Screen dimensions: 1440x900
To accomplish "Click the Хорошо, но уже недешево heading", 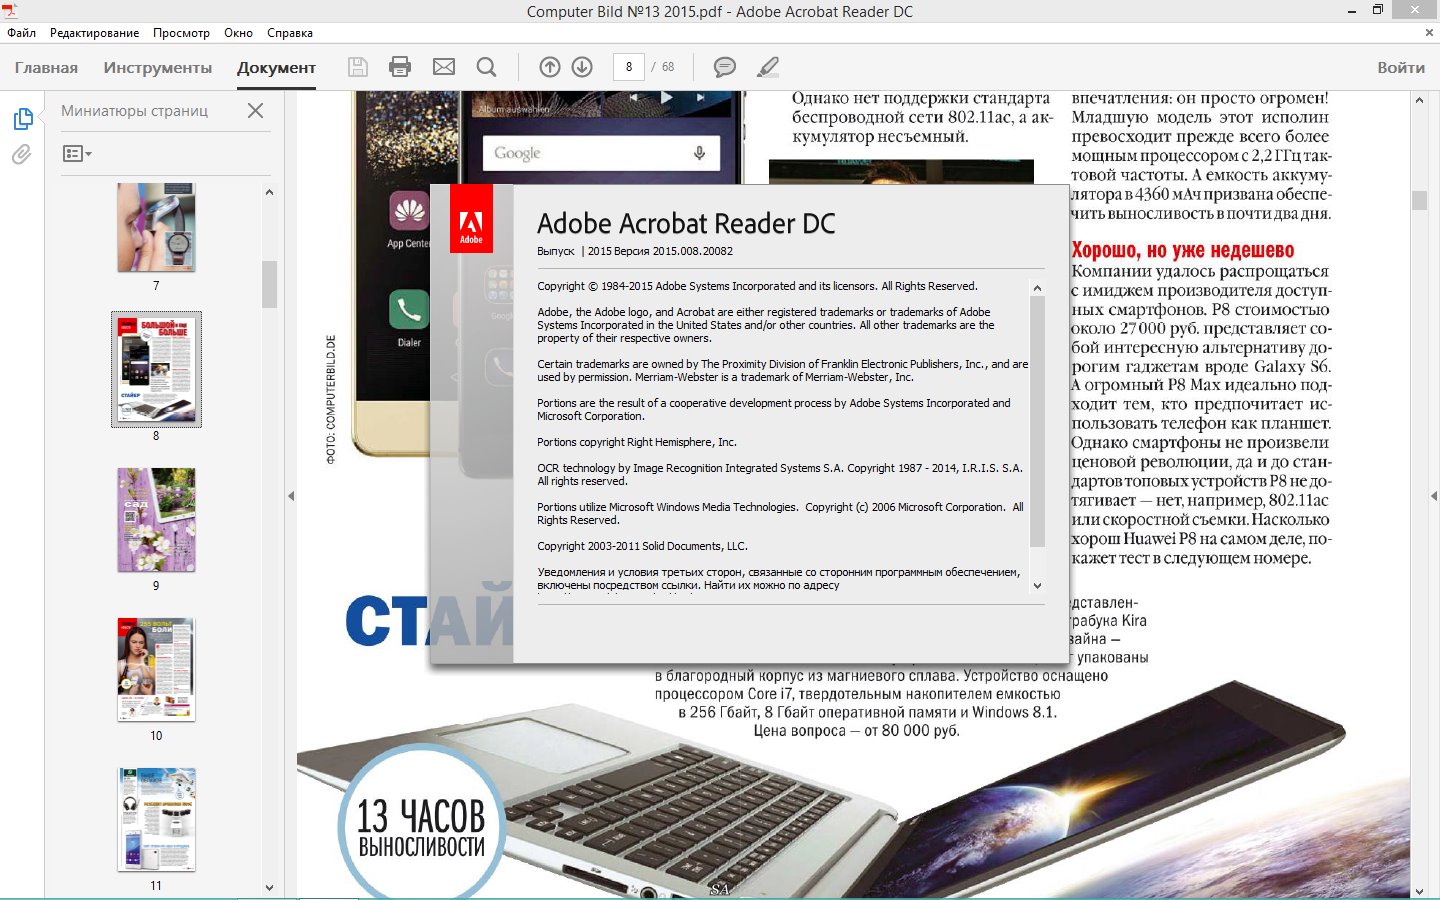I will [x=1183, y=250].
